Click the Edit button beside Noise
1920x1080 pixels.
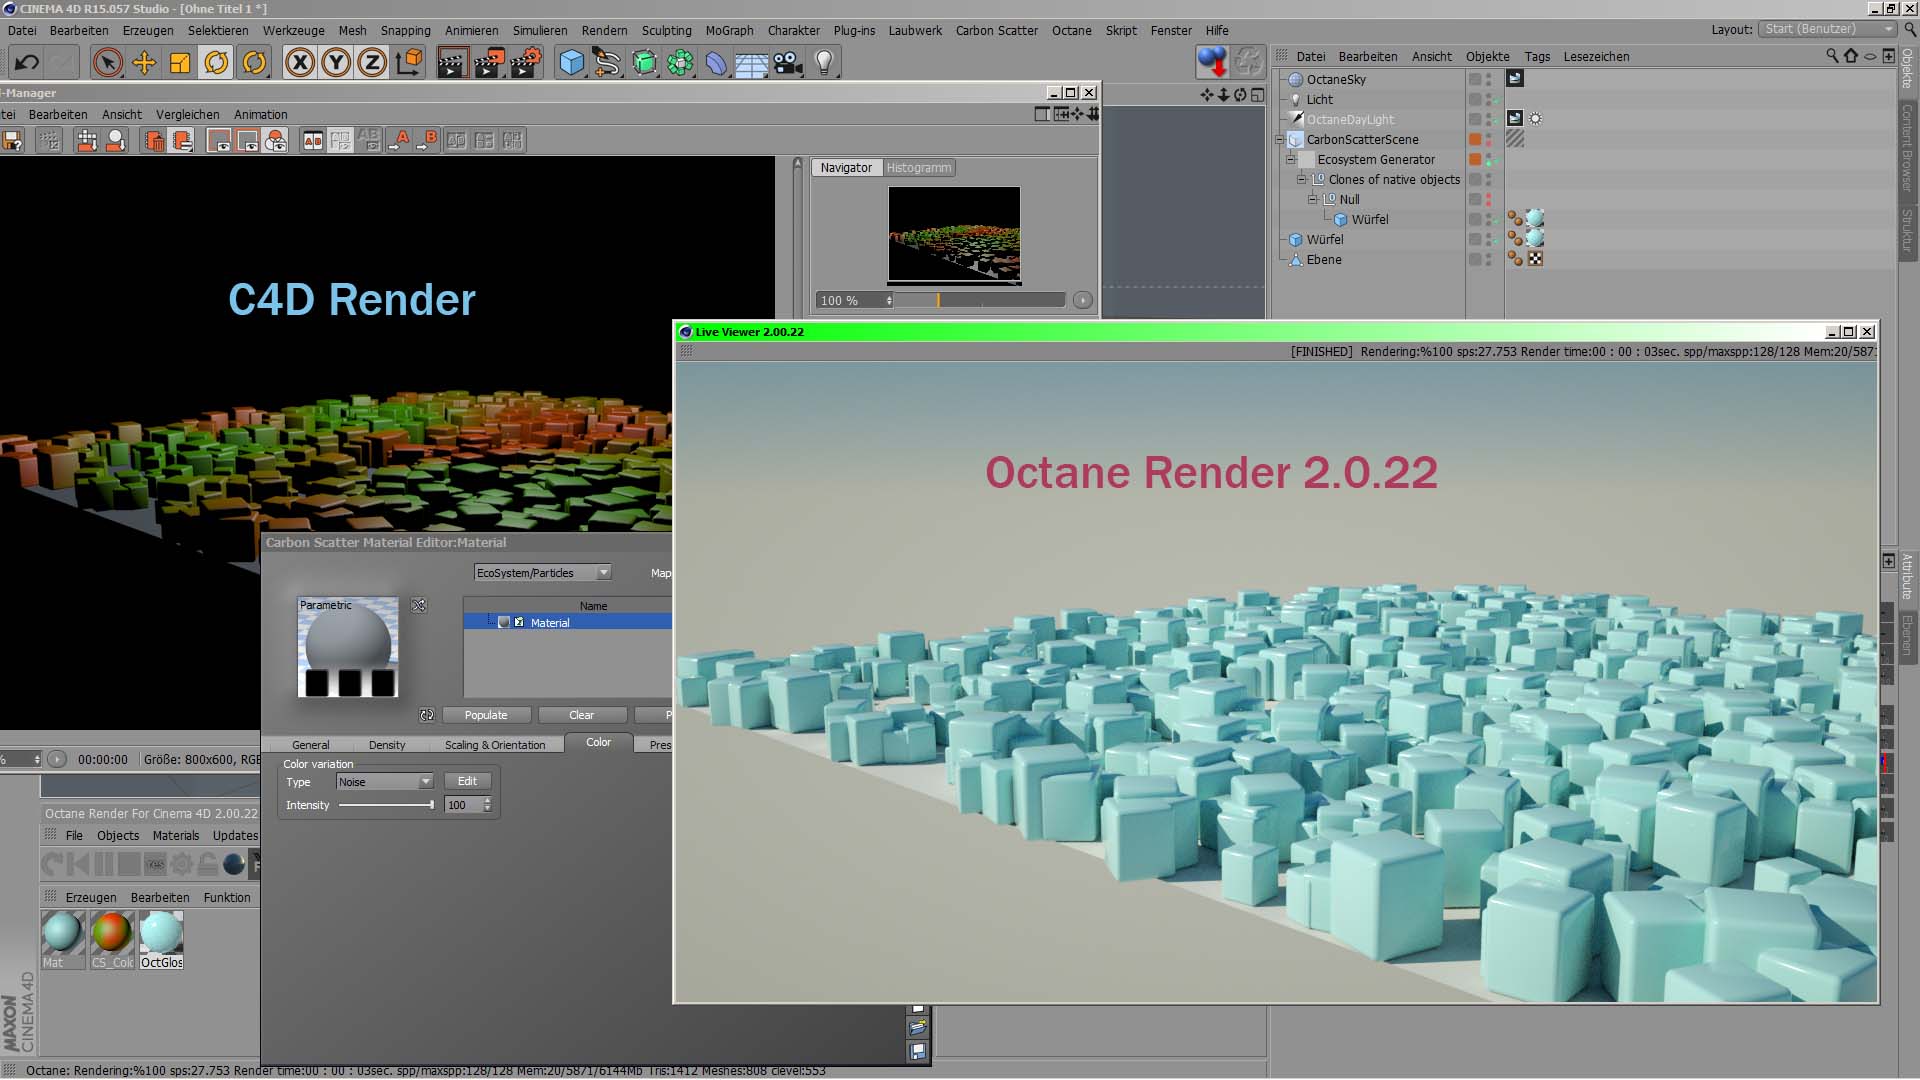click(x=467, y=782)
